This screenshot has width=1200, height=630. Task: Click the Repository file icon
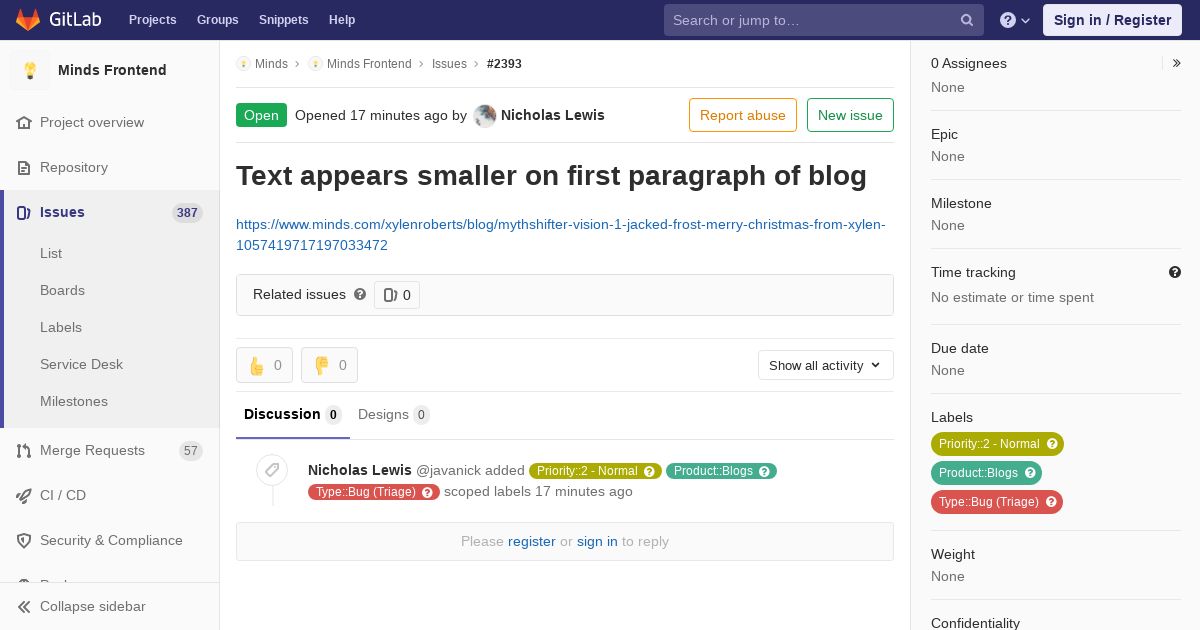point(24,168)
